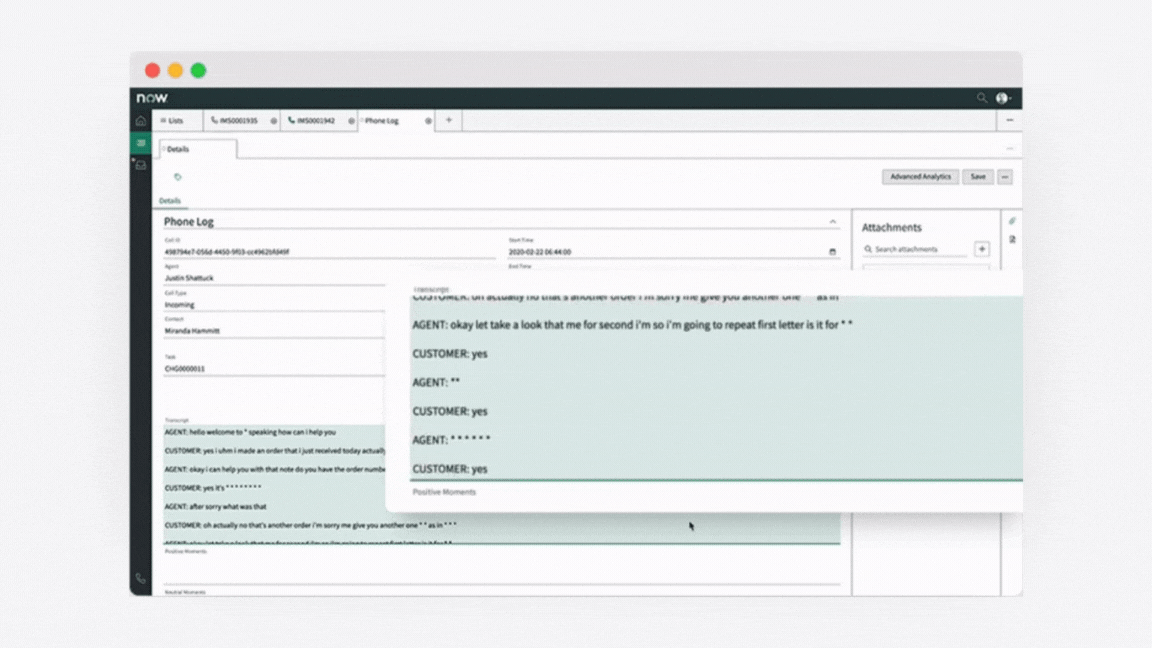Select the Phone Log tab

point(381,120)
